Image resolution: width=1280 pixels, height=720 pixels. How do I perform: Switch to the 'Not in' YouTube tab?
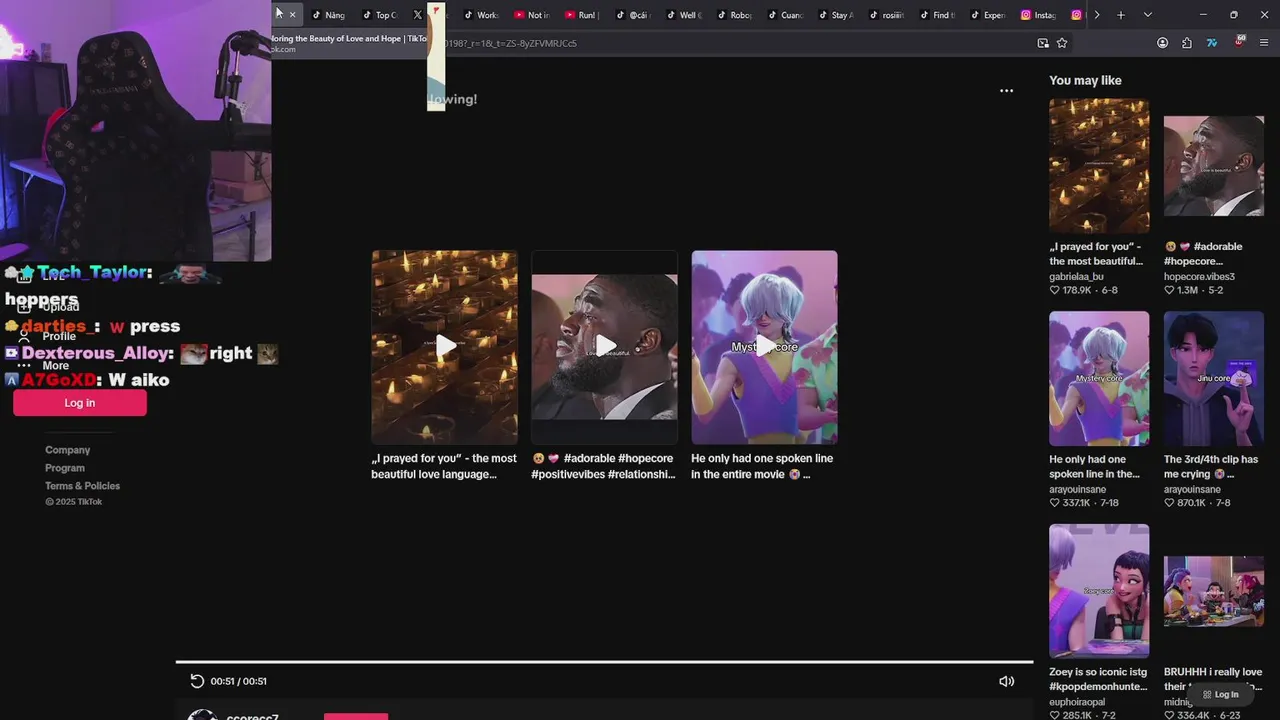coord(532,15)
